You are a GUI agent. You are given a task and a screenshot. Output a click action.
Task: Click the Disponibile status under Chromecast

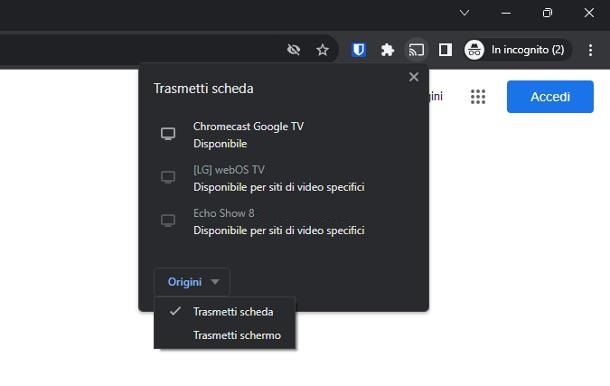pyautogui.click(x=220, y=144)
